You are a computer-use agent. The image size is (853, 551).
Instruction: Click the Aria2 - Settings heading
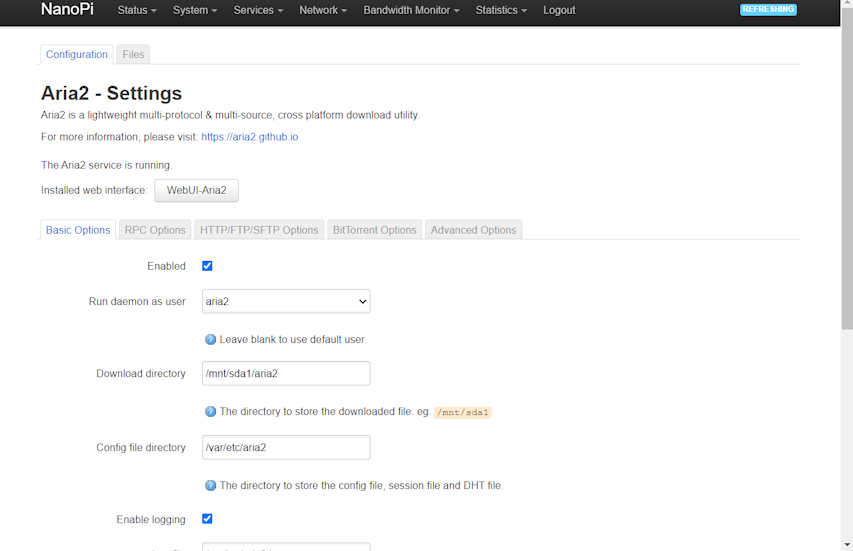tap(112, 93)
